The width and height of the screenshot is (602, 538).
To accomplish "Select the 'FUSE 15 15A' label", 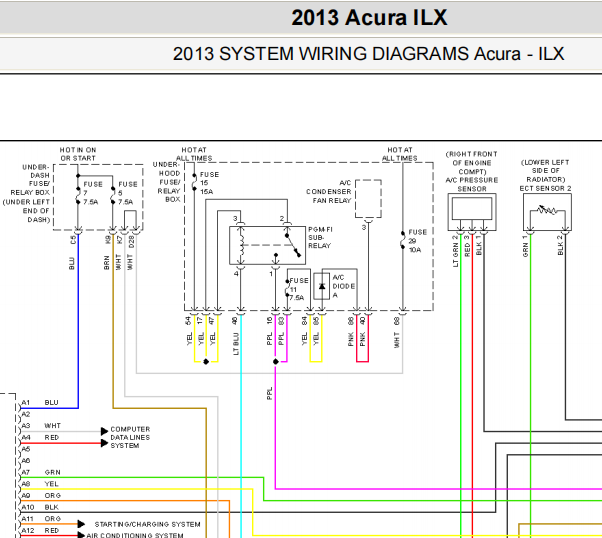I will (208, 183).
